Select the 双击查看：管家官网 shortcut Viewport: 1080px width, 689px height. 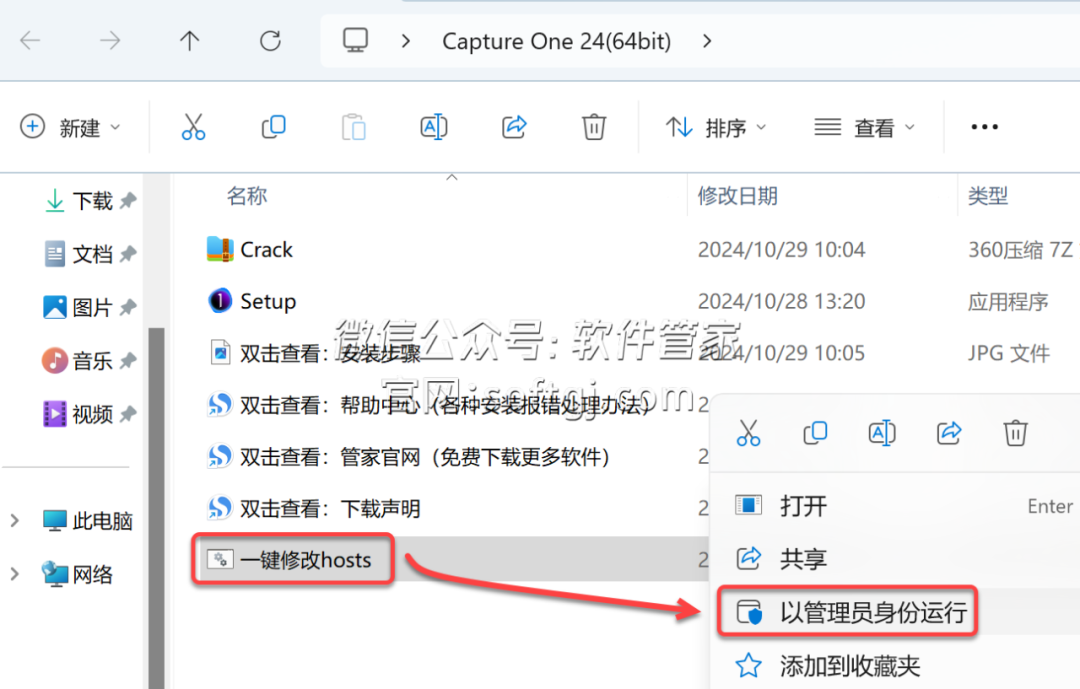408,457
